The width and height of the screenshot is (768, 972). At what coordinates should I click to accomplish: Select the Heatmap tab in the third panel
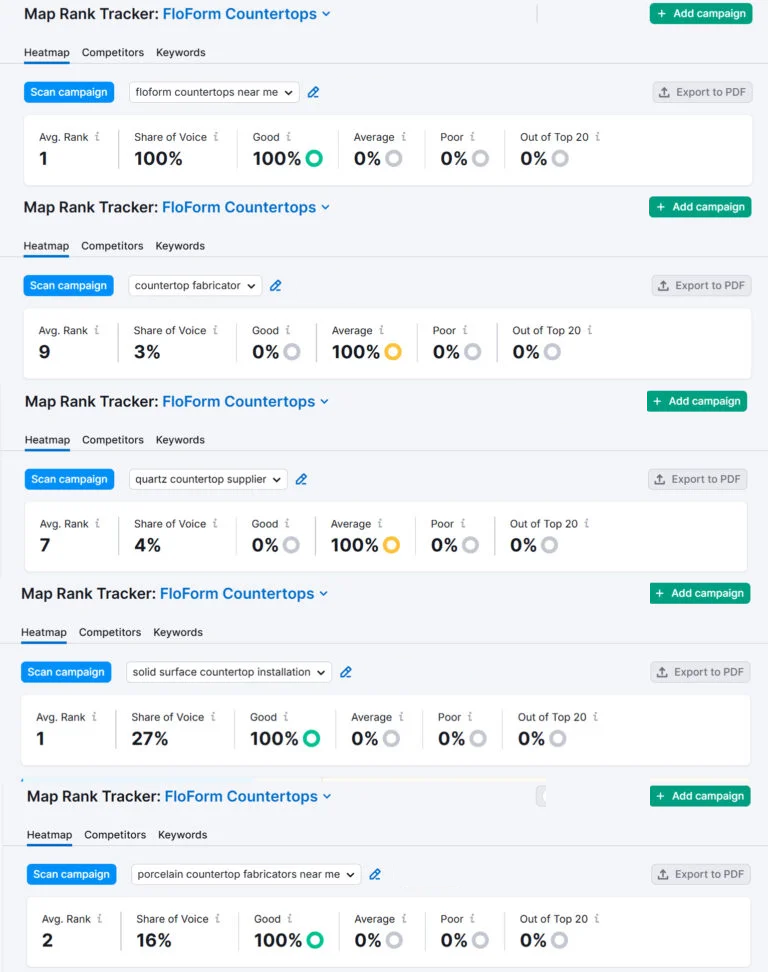tap(47, 440)
